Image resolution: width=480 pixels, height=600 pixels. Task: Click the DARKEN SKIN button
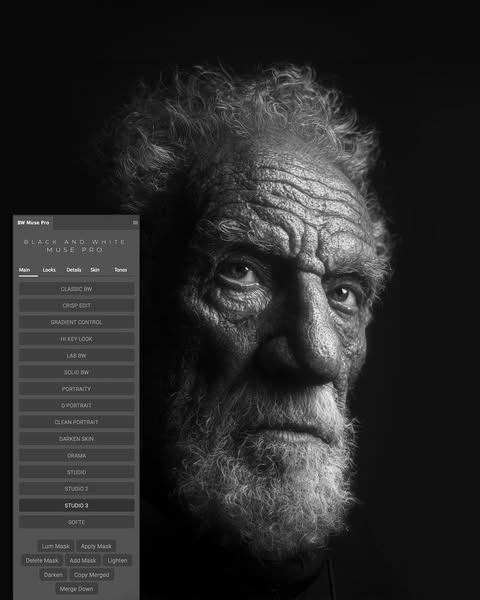[77, 439]
